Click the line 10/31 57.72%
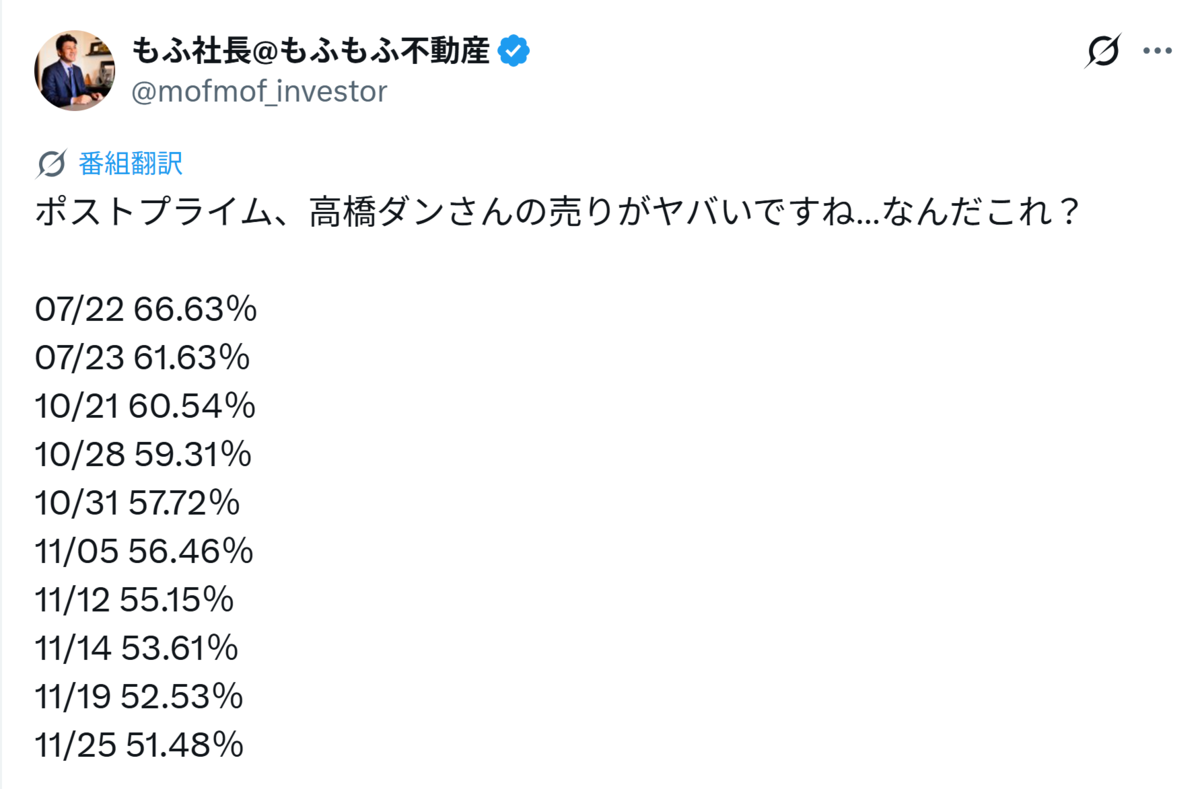The image size is (1200, 789). (x=138, y=503)
